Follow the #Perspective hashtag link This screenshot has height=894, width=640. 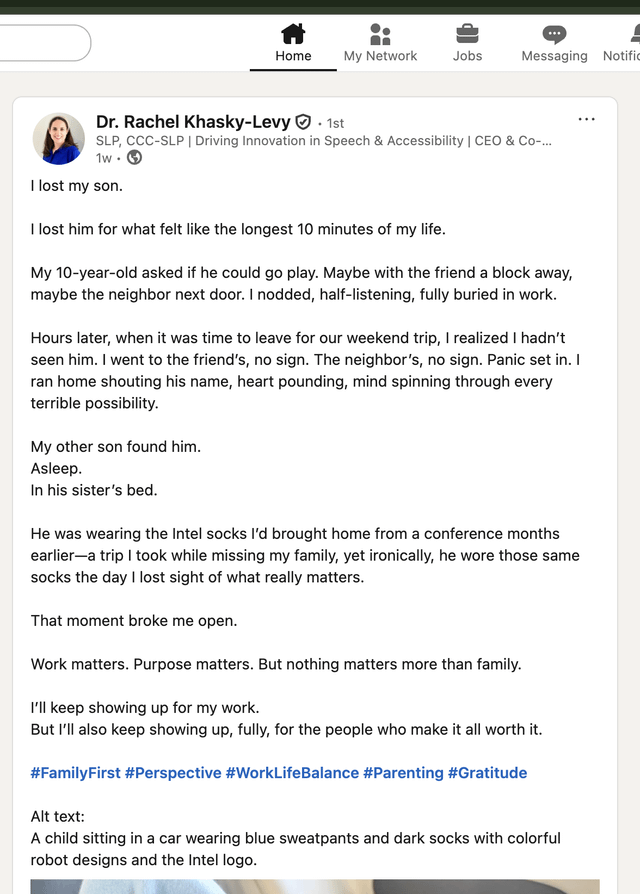[x=173, y=773]
